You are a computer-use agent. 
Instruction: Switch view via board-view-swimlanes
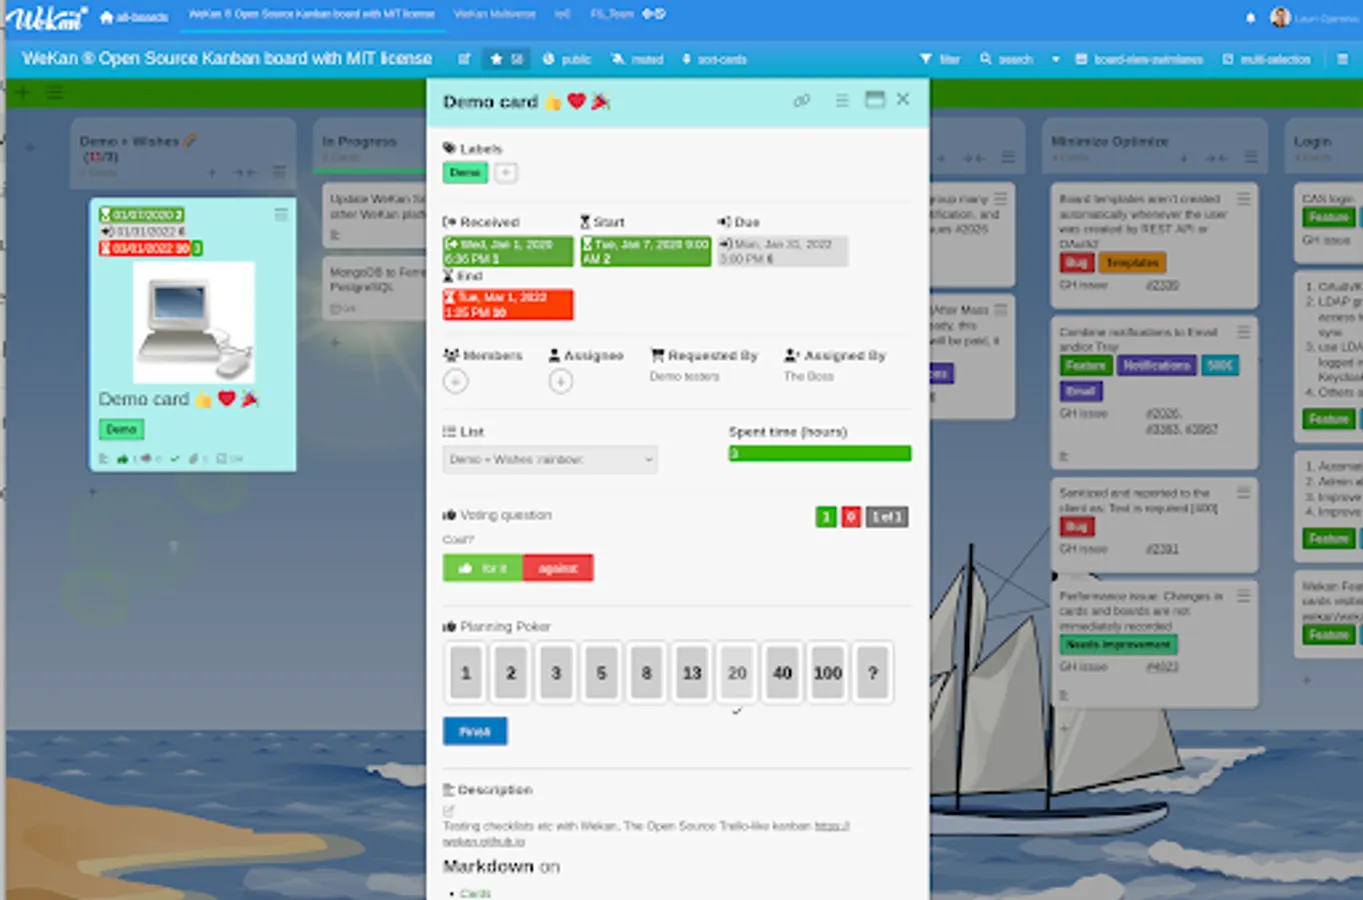pyautogui.click(x=1139, y=59)
